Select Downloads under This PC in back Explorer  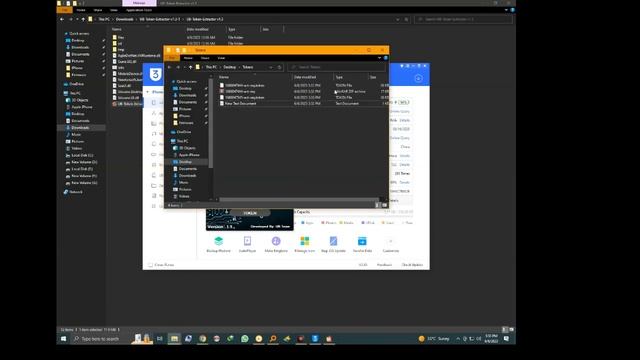(x=80, y=128)
